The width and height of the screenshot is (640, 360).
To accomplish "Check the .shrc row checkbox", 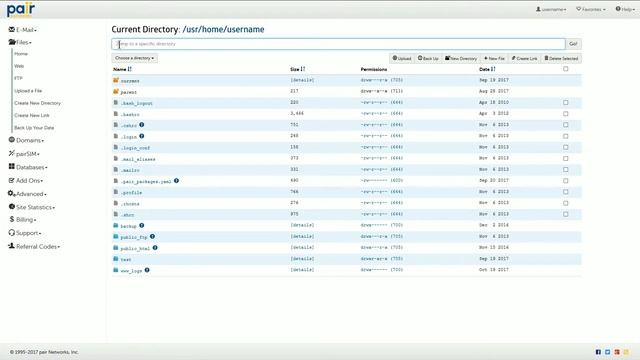I will (x=566, y=214).
